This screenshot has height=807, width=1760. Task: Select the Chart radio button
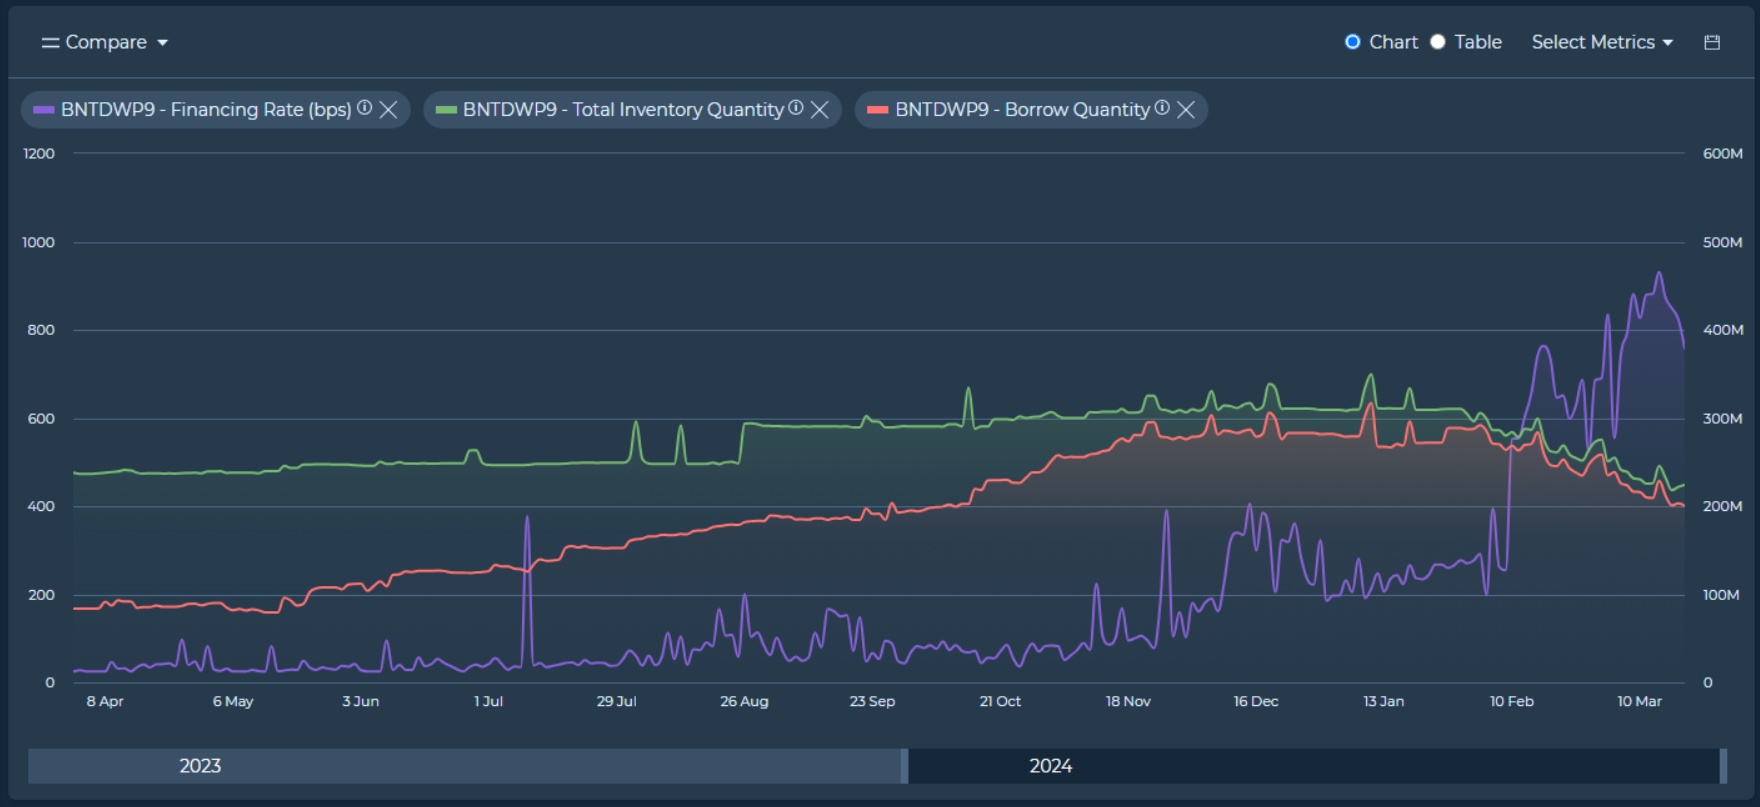[1353, 42]
